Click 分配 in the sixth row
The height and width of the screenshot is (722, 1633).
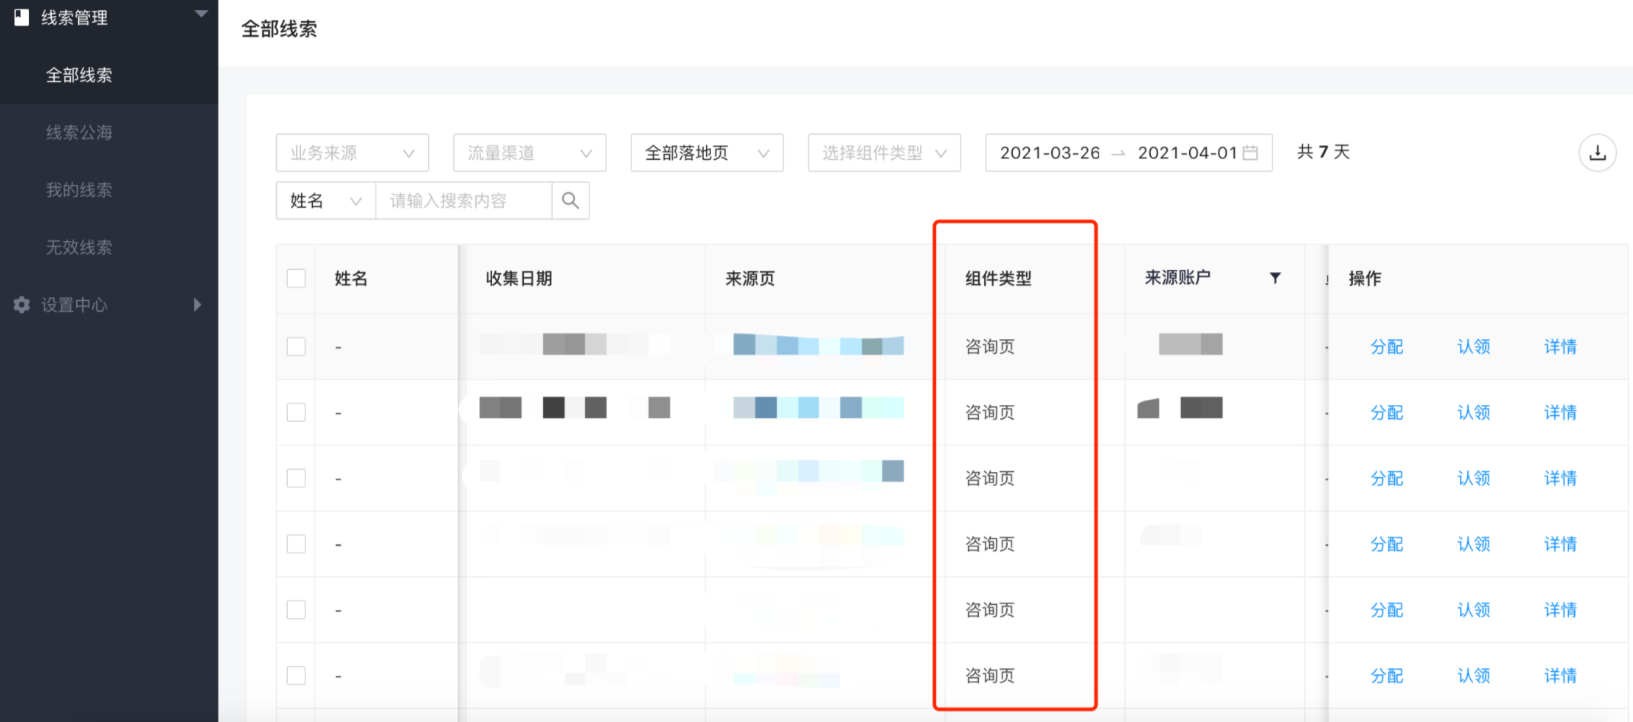[x=1386, y=676]
